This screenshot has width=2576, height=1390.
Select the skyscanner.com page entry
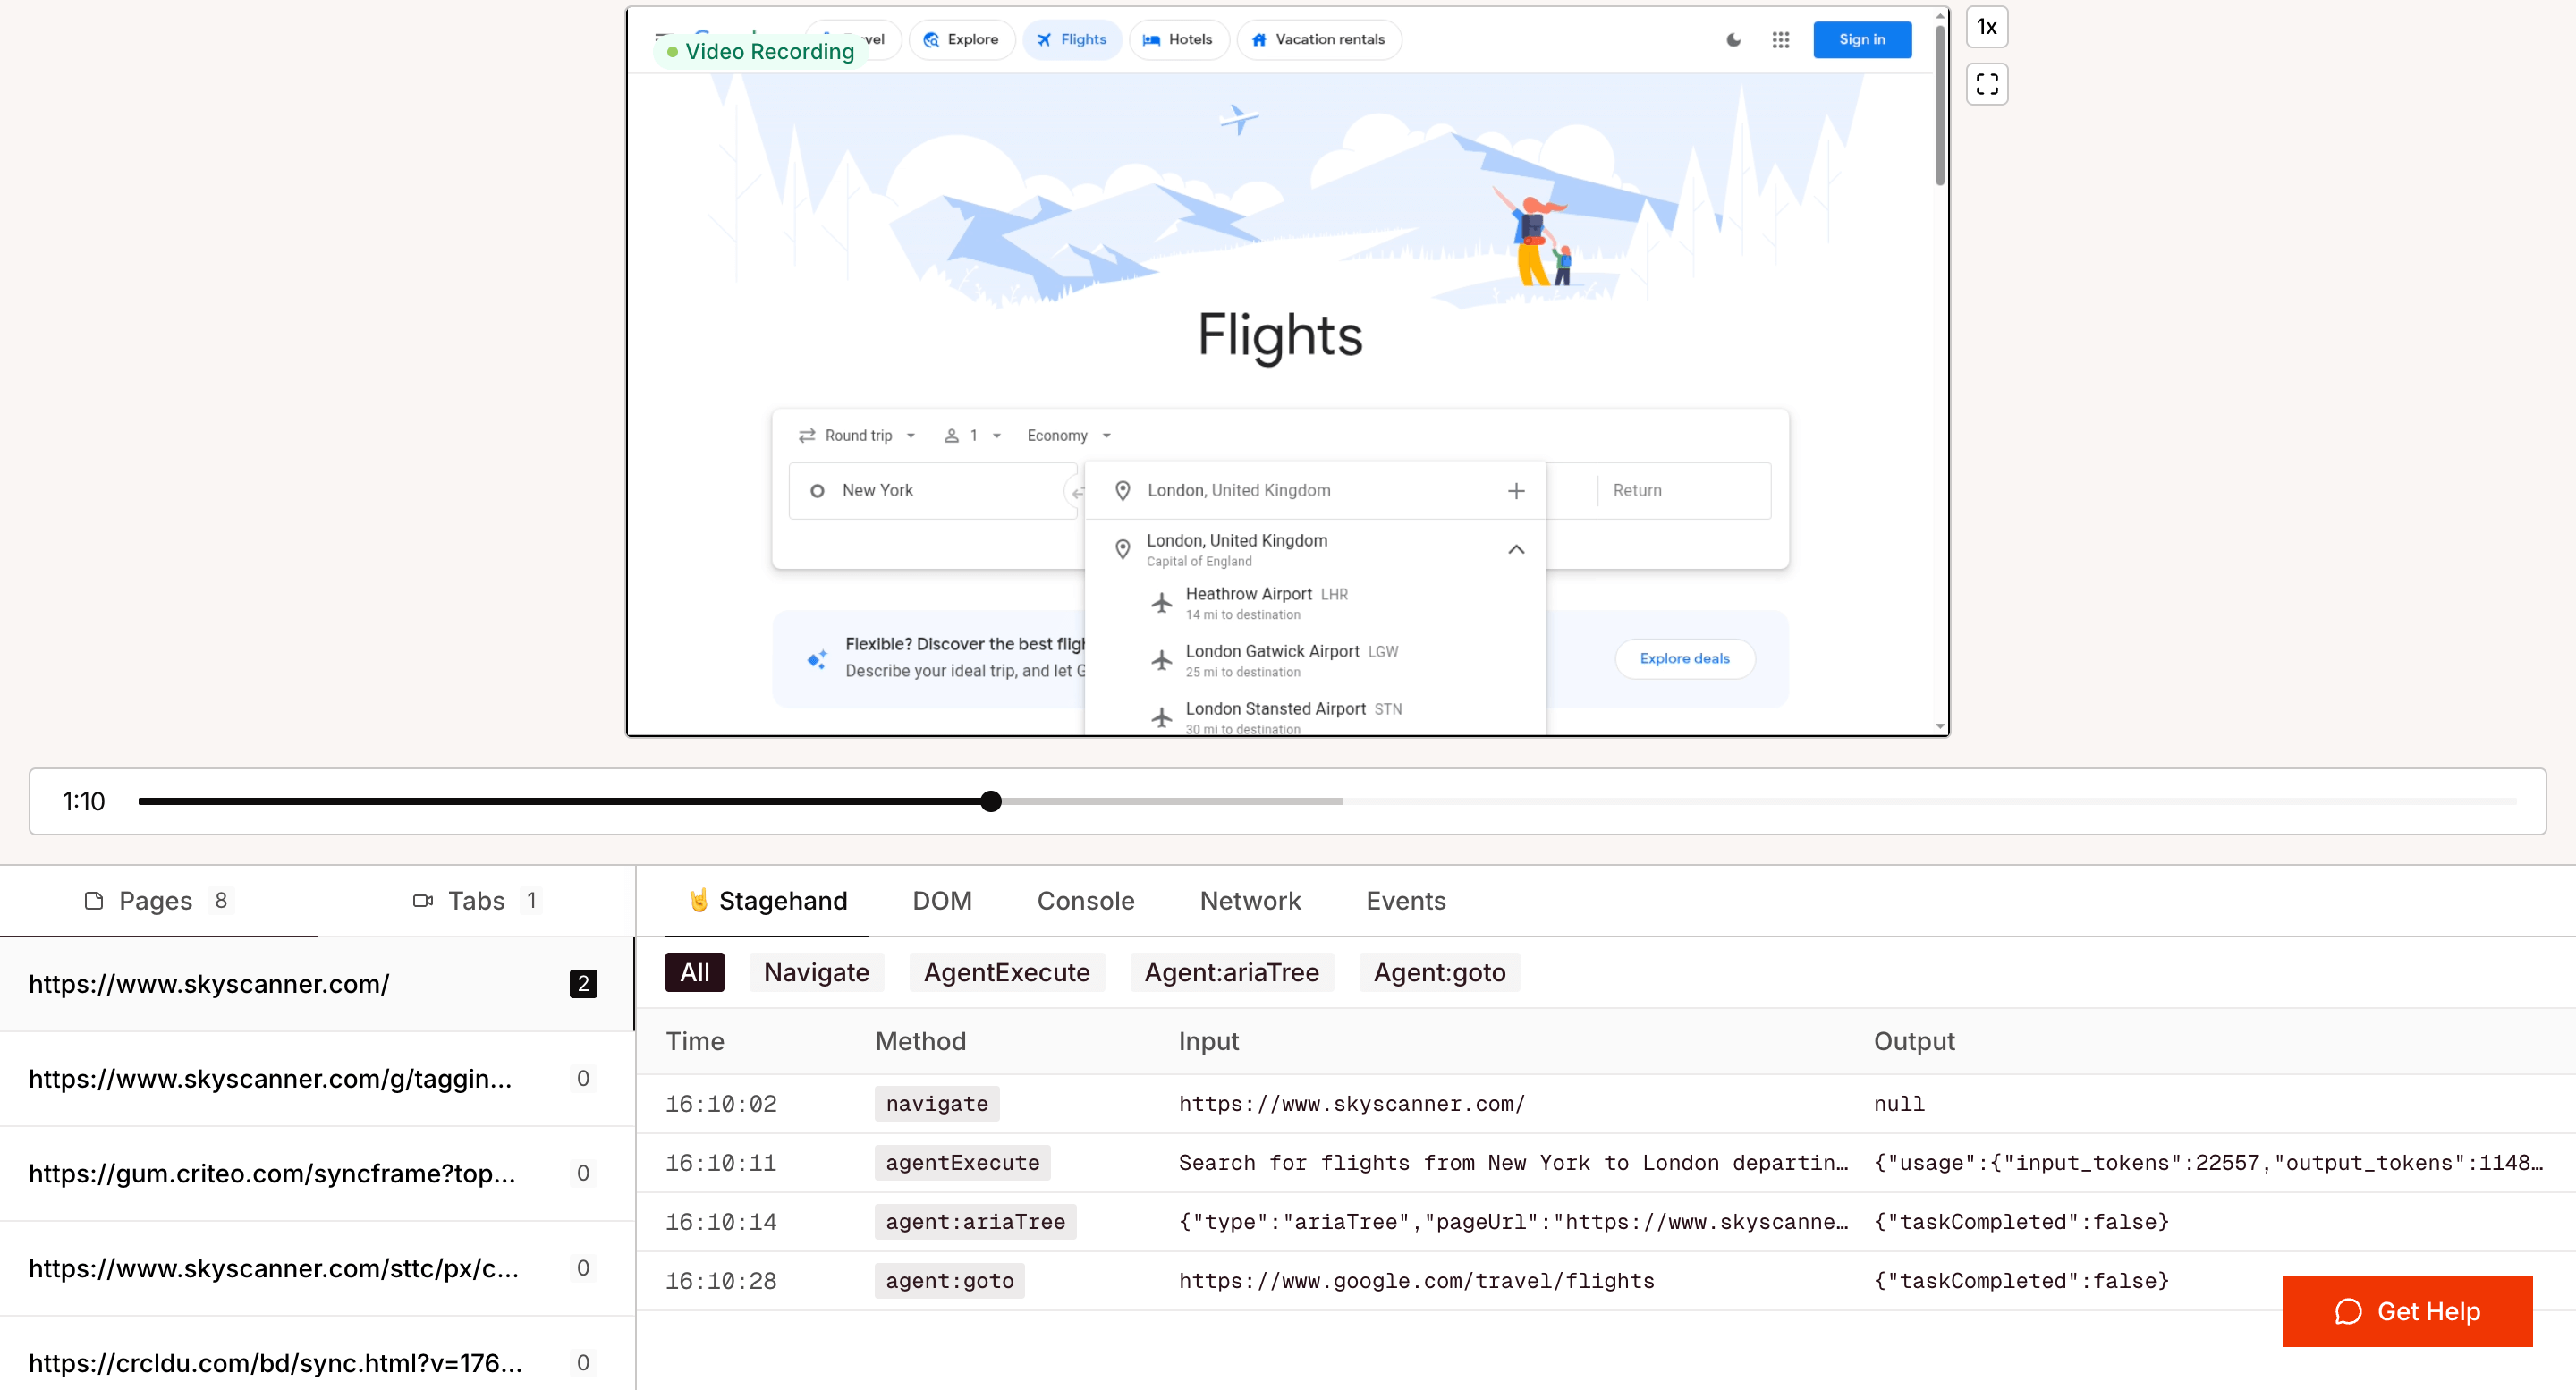tap(209, 983)
